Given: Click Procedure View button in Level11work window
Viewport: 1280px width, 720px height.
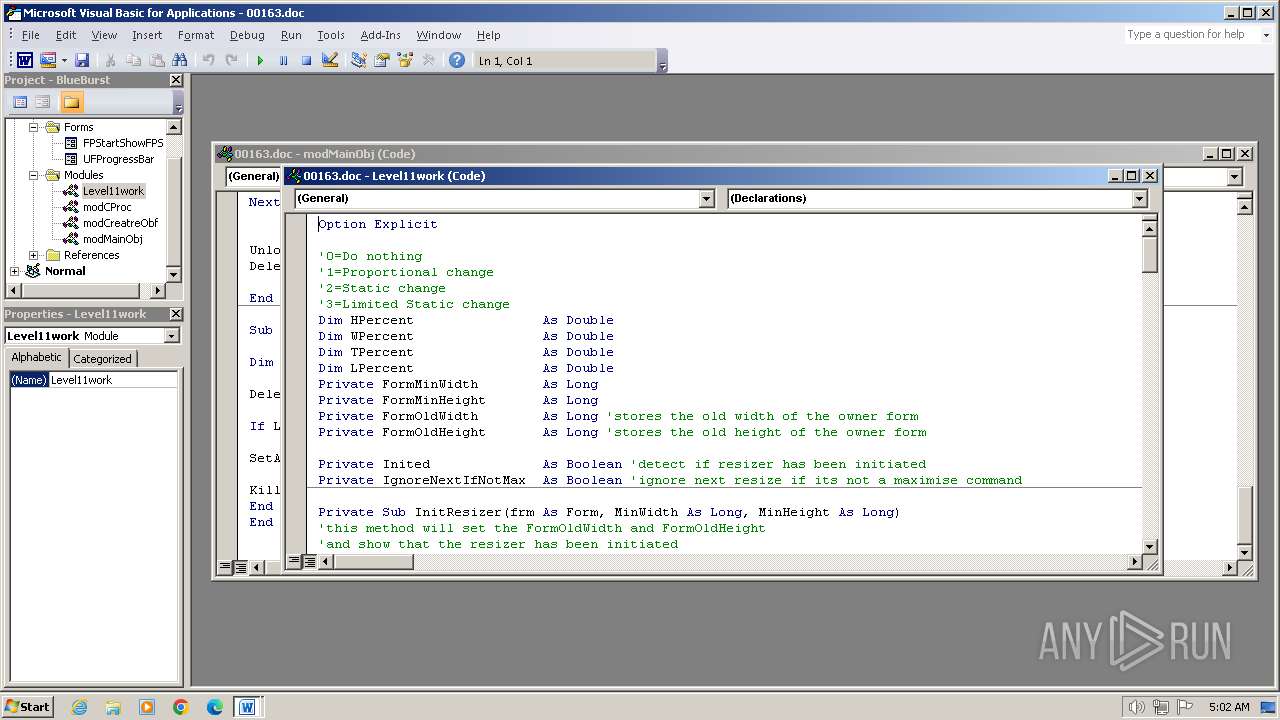Looking at the screenshot, I should tap(295, 562).
